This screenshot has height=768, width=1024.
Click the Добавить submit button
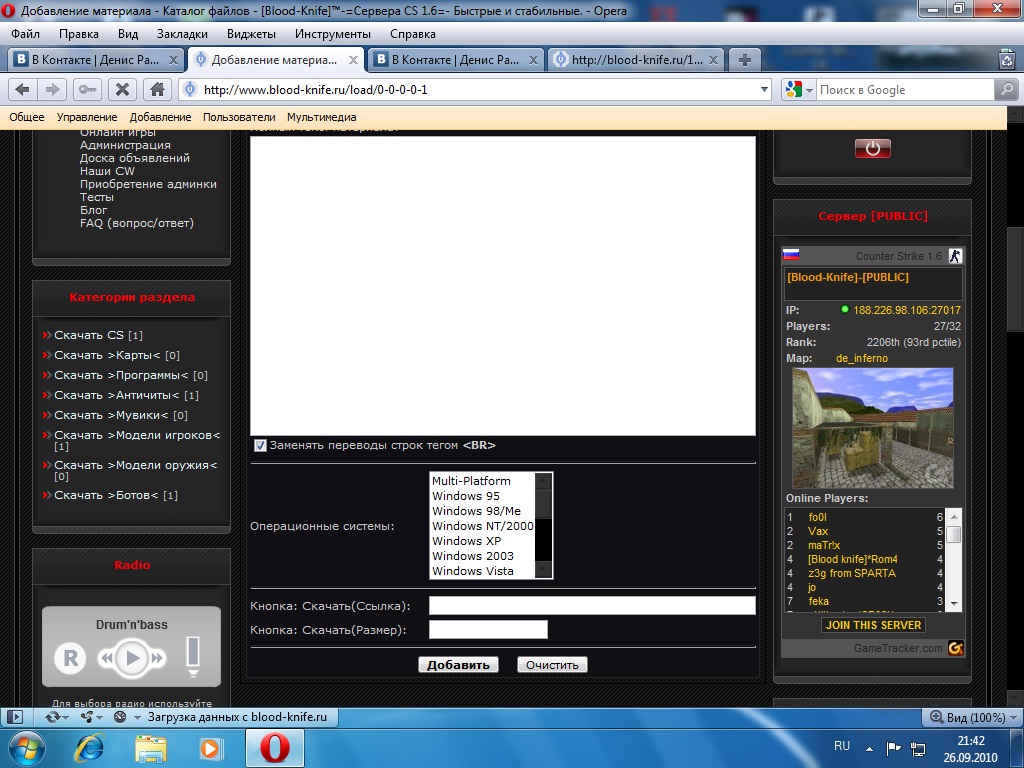tap(458, 665)
